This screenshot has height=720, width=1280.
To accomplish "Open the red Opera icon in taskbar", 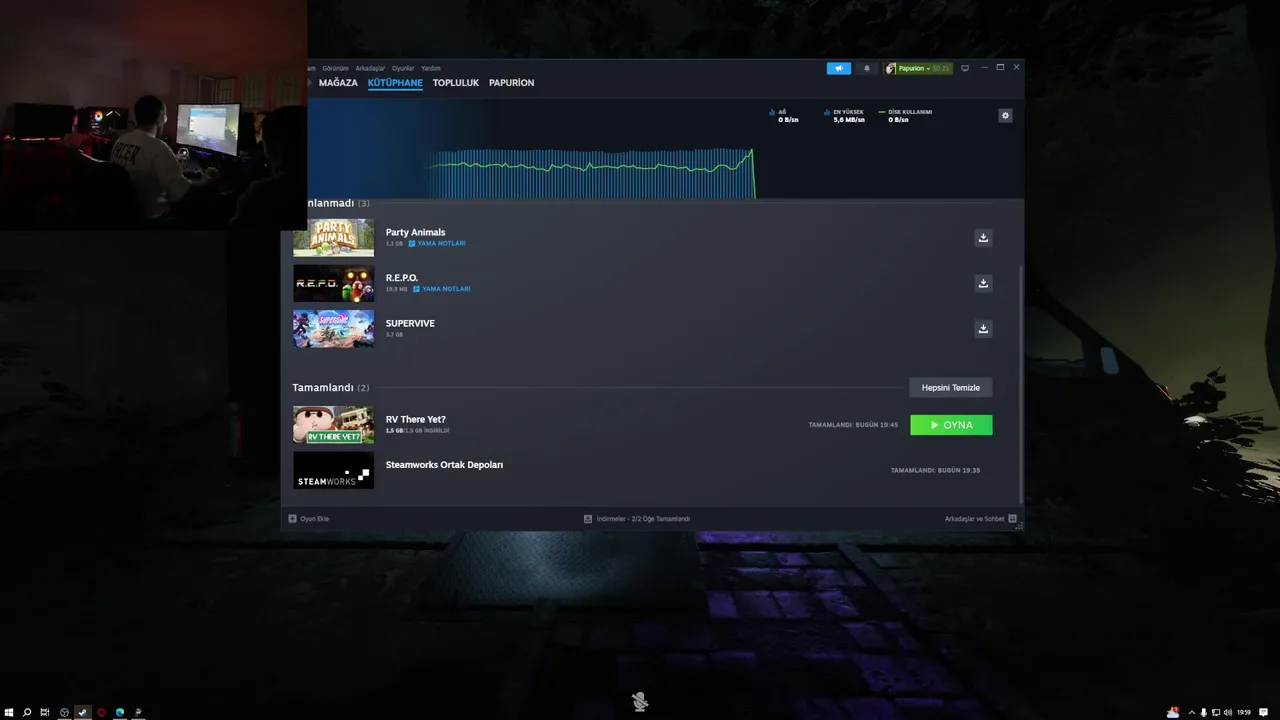I will point(101,712).
